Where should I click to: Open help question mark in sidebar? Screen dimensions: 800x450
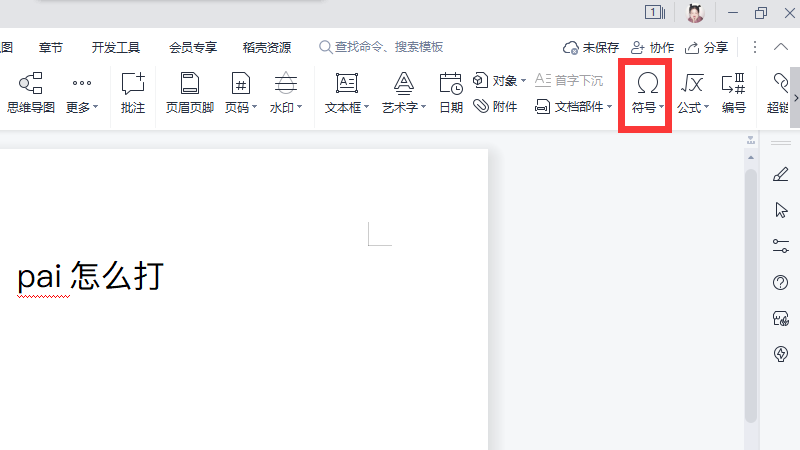[x=781, y=283]
